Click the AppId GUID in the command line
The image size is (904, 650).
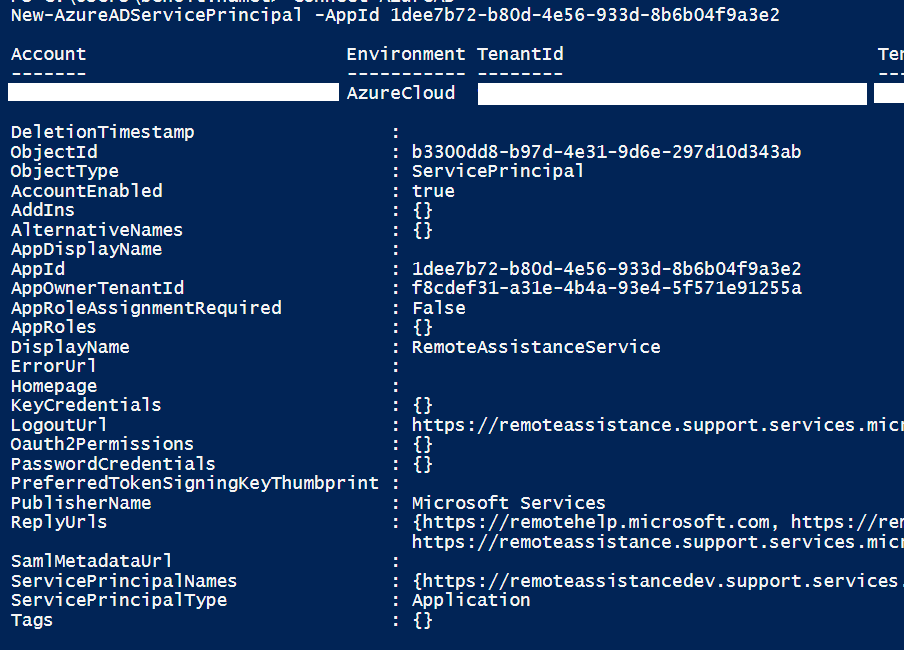[585, 15]
